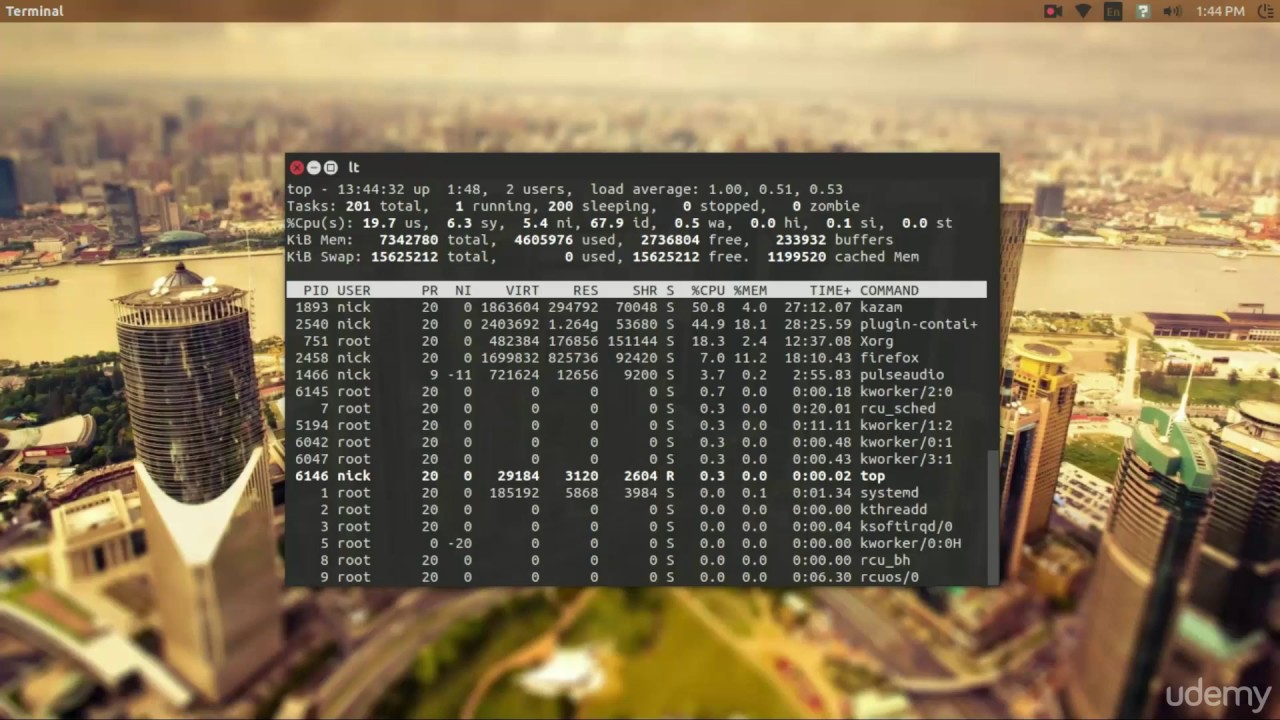This screenshot has height=720, width=1280.
Task: Click PID 2540 in process list
Action: [x=312, y=324]
